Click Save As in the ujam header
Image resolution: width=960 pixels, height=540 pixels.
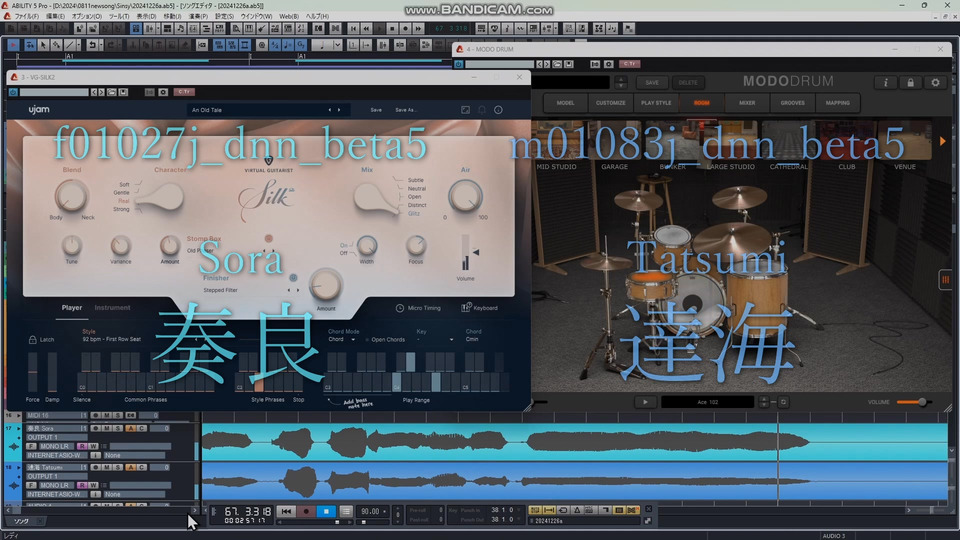click(405, 110)
